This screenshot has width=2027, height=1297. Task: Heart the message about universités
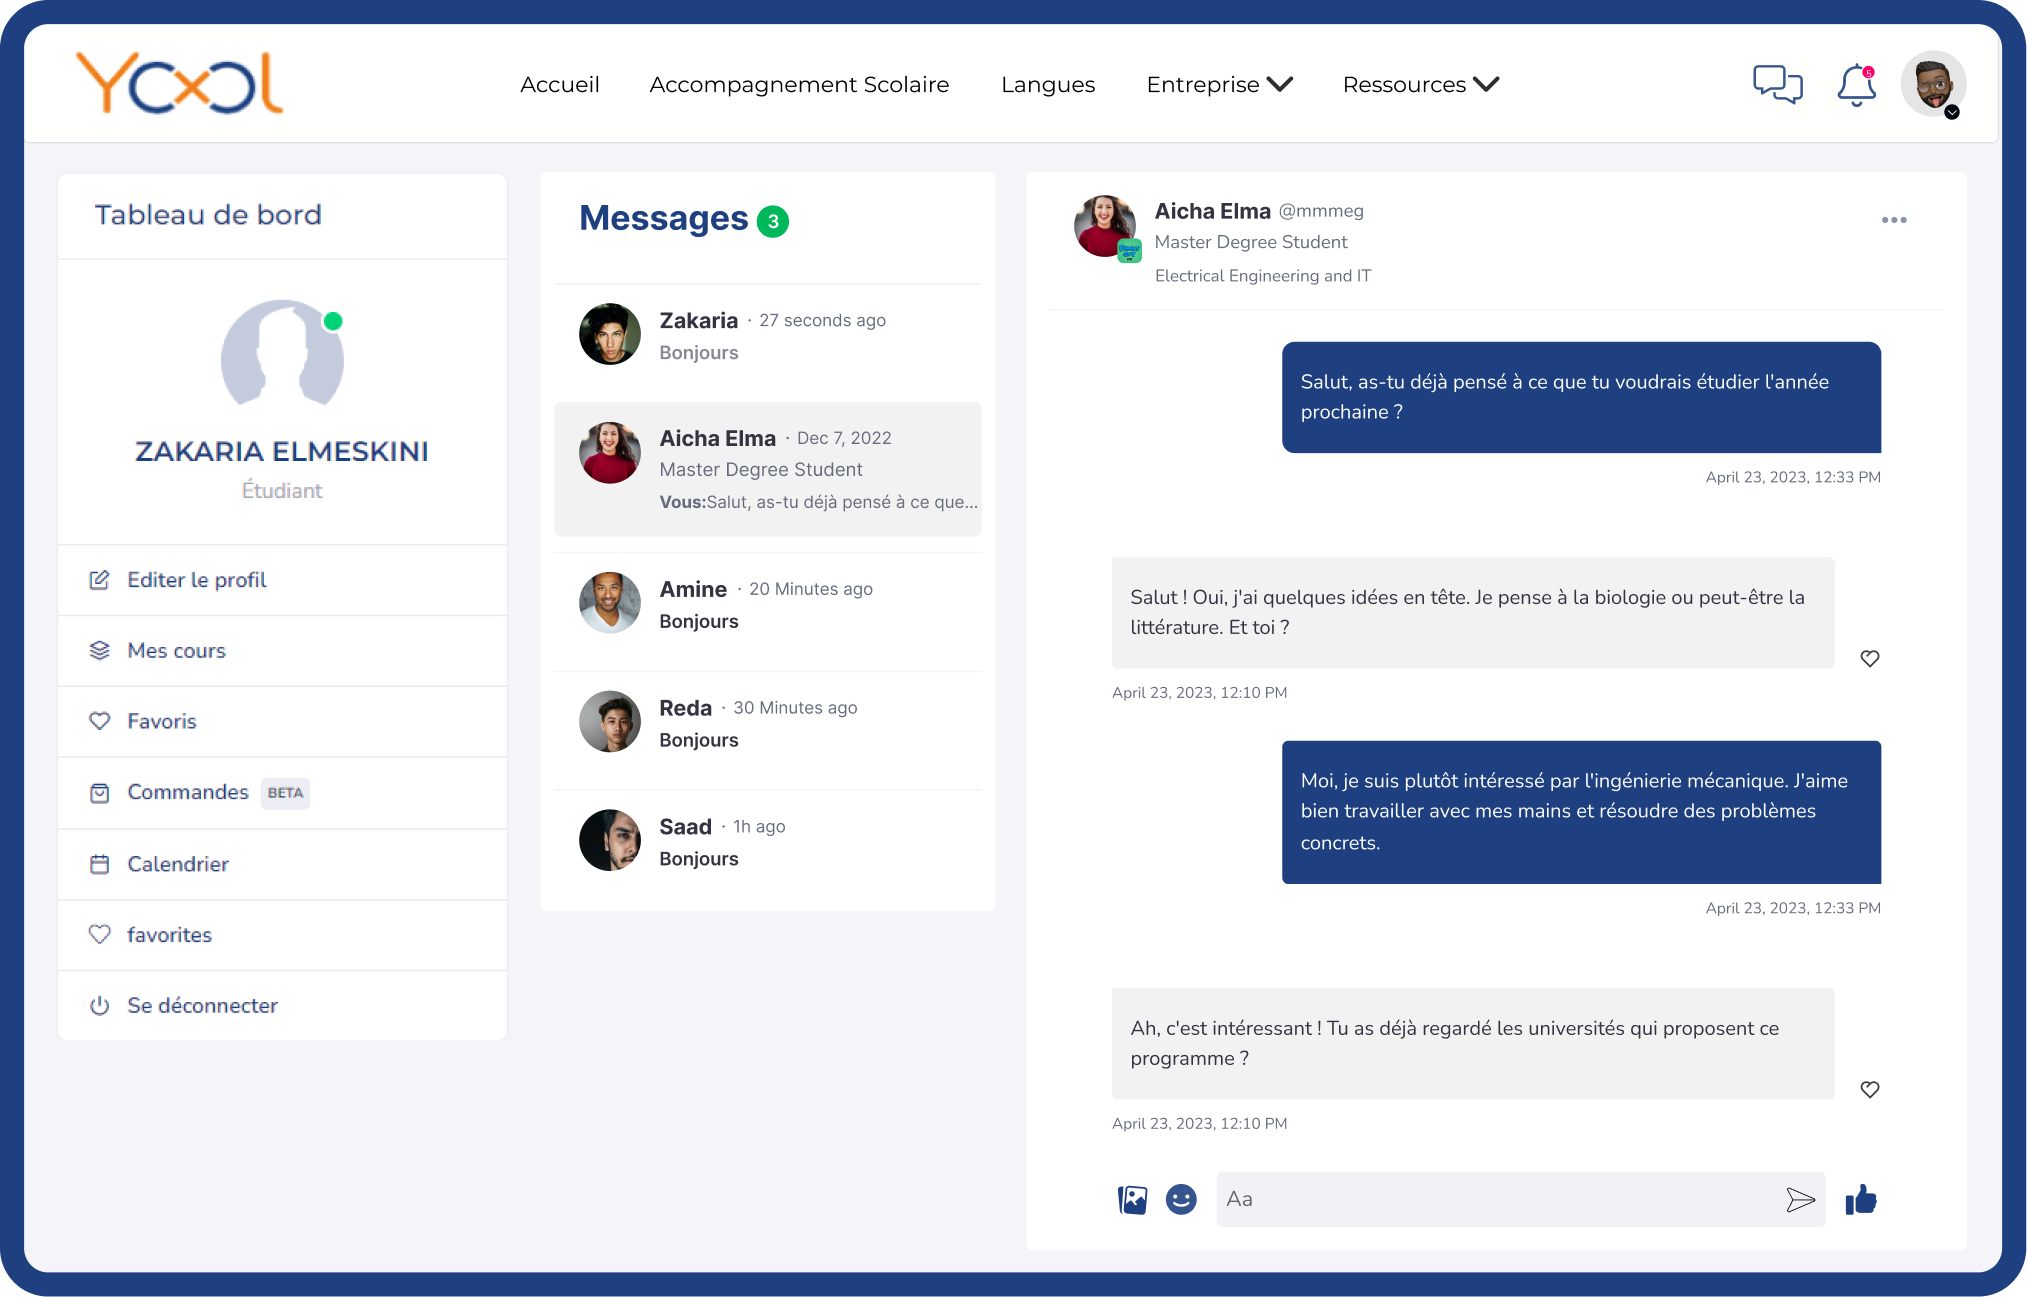[x=1870, y=1089]
